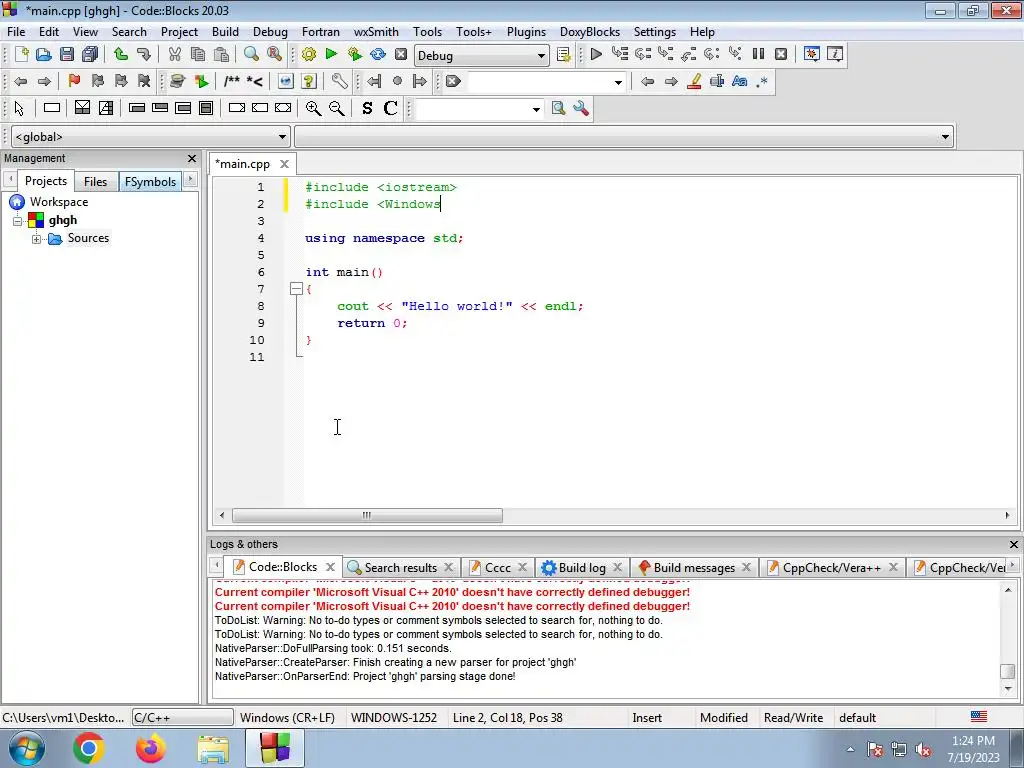Open the Plugins menu
Image resolution: width=1024 pixels, height=768 pixels.
[526, 32]
